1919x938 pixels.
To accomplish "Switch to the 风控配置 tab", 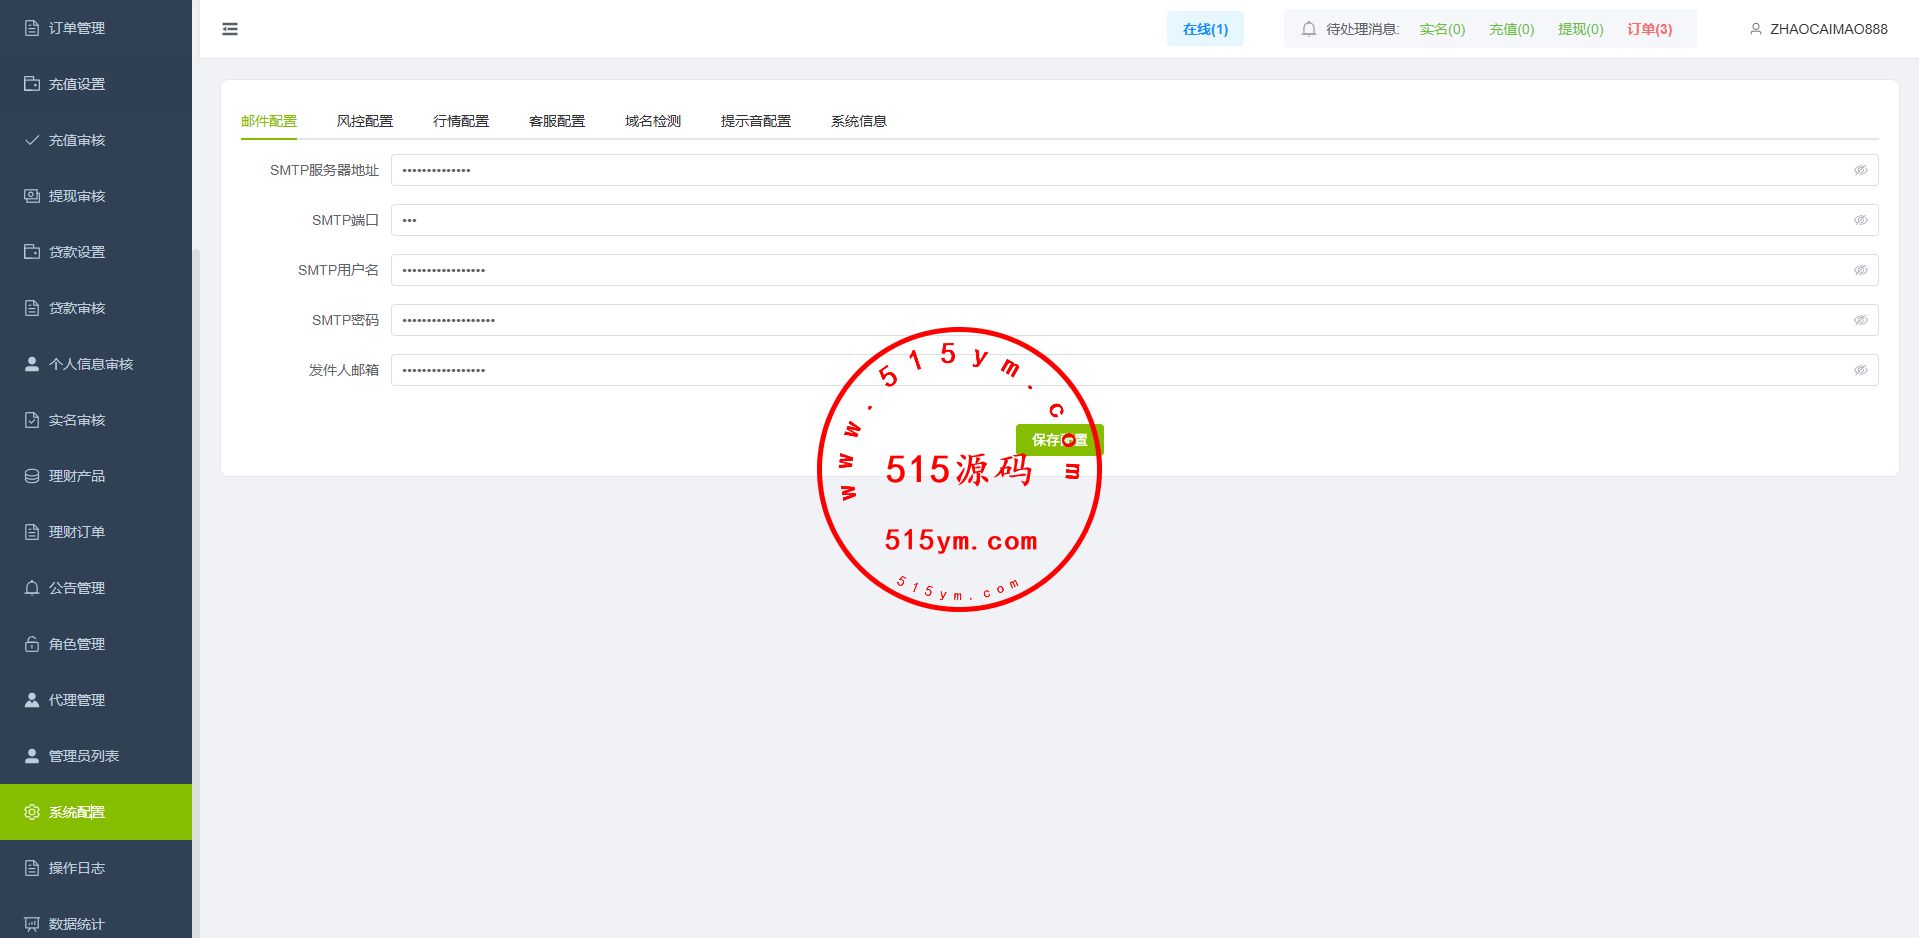I will (x=364, y=121).
